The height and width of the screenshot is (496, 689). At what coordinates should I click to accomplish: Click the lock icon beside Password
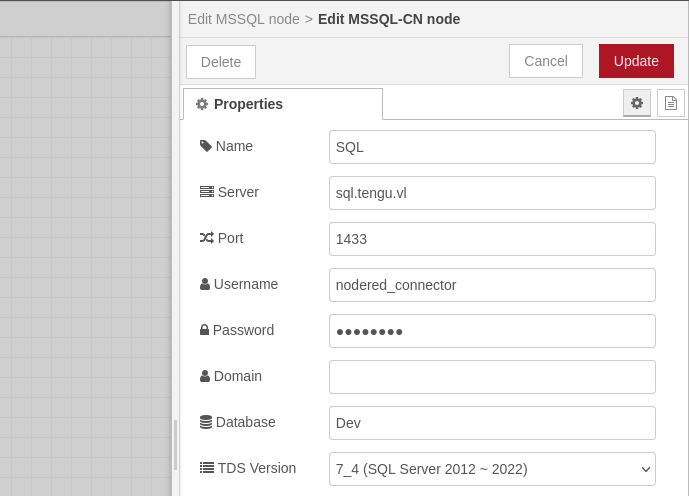[x=205, y=330]
